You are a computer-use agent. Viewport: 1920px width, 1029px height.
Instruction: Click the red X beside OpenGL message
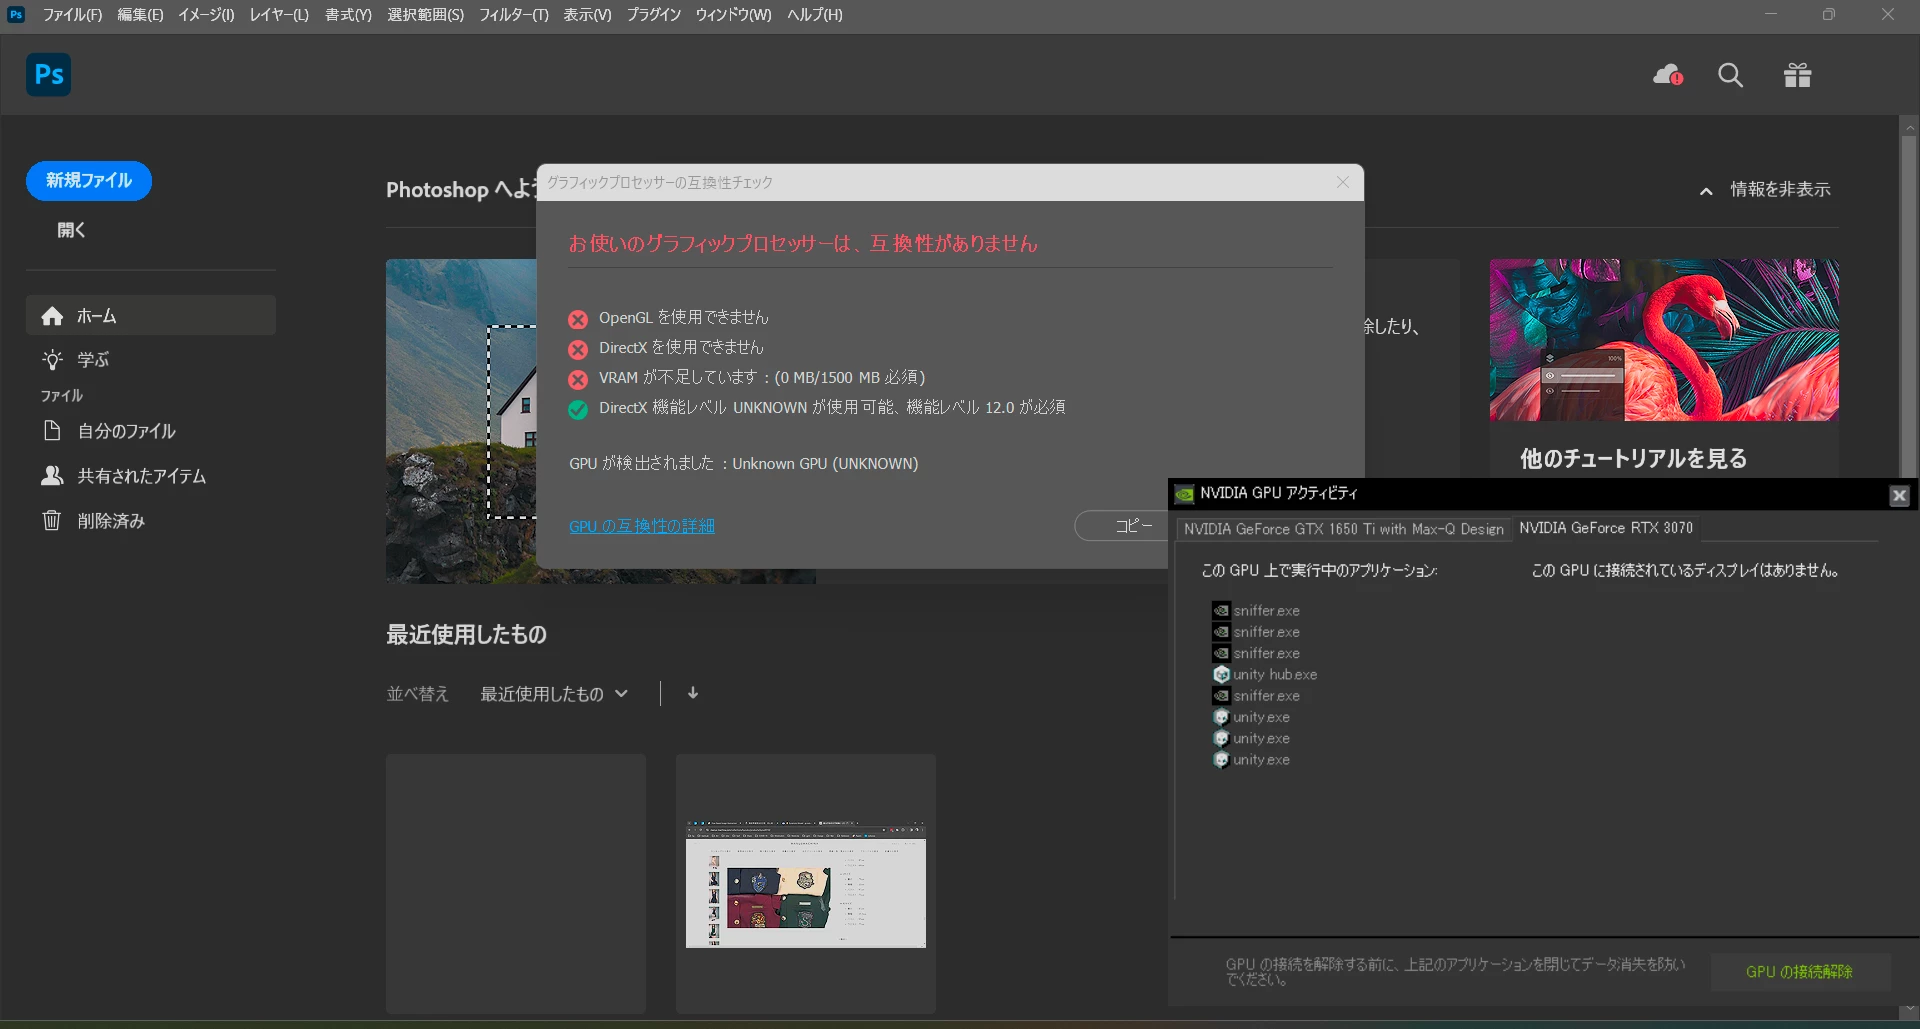(x=578, y=319)
